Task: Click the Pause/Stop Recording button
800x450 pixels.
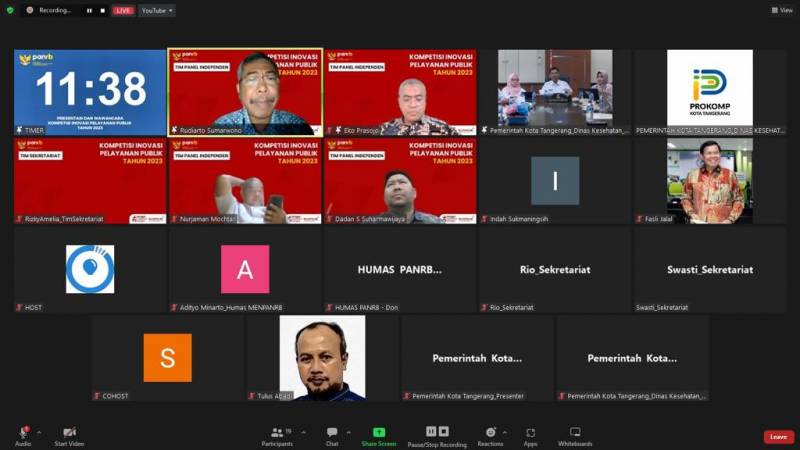Action: [437, 433]
